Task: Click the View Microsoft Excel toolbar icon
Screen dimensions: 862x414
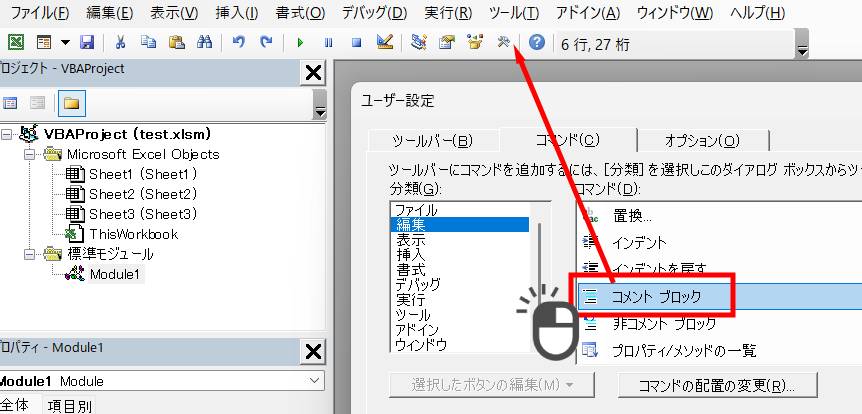Action: [x=16, y=42]
